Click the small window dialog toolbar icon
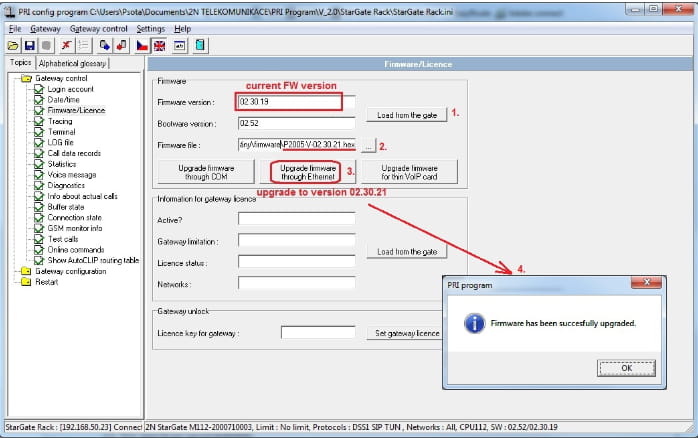The width and height of the screenshot is (698, 438). click(x=179, y=45)
